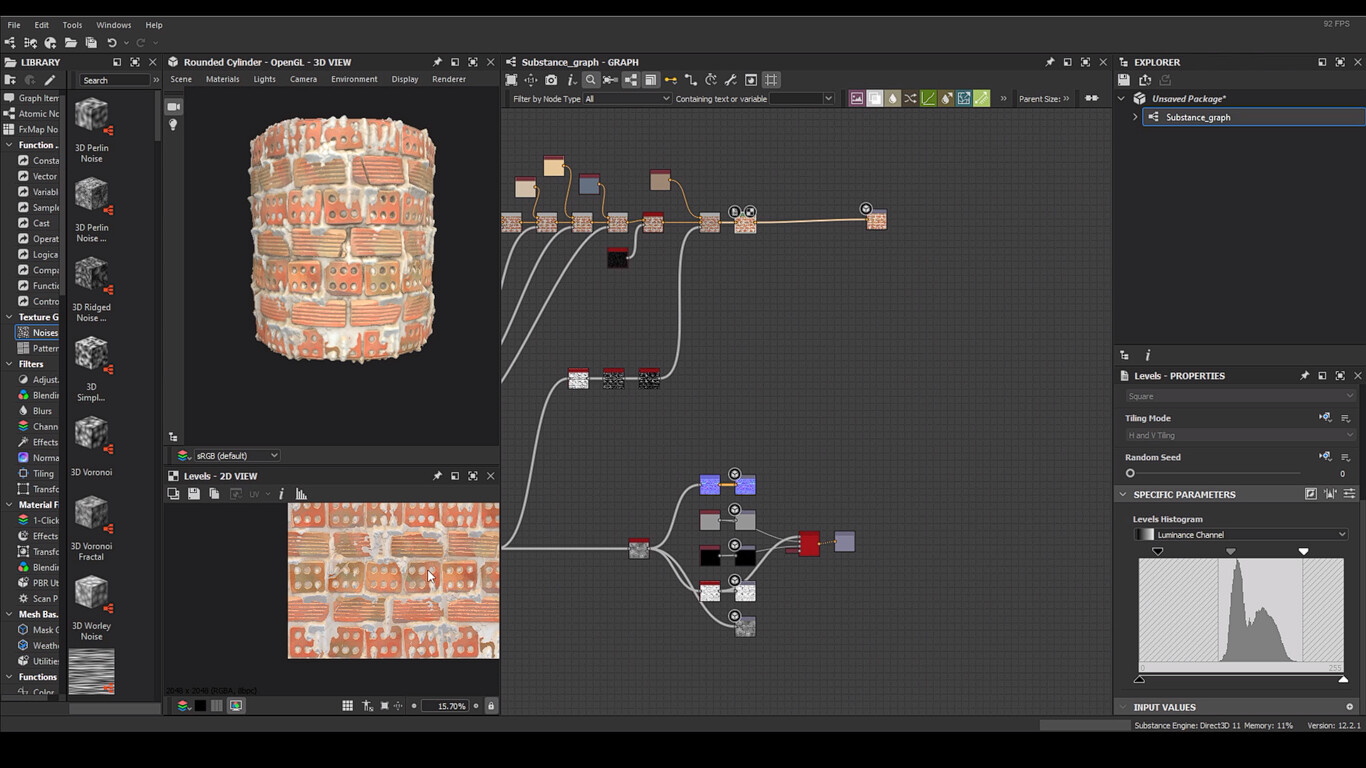Open the link creation wrench tool
Image resolution: width=1366 pixels, height=768 pixels.
731,80
